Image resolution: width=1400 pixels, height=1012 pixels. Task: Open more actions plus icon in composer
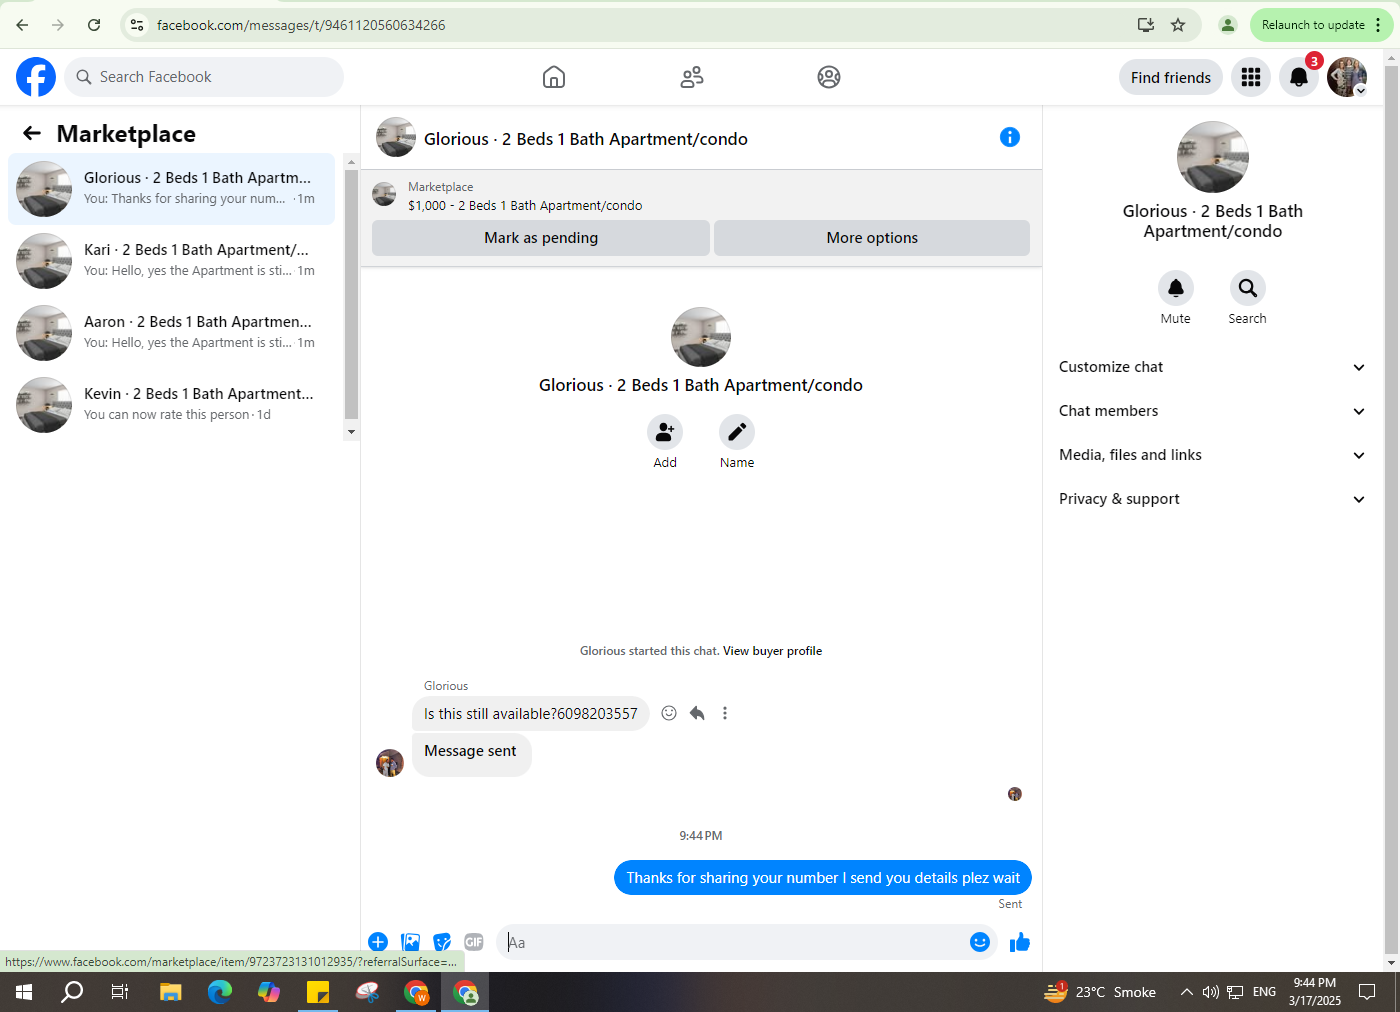(378, 942)
